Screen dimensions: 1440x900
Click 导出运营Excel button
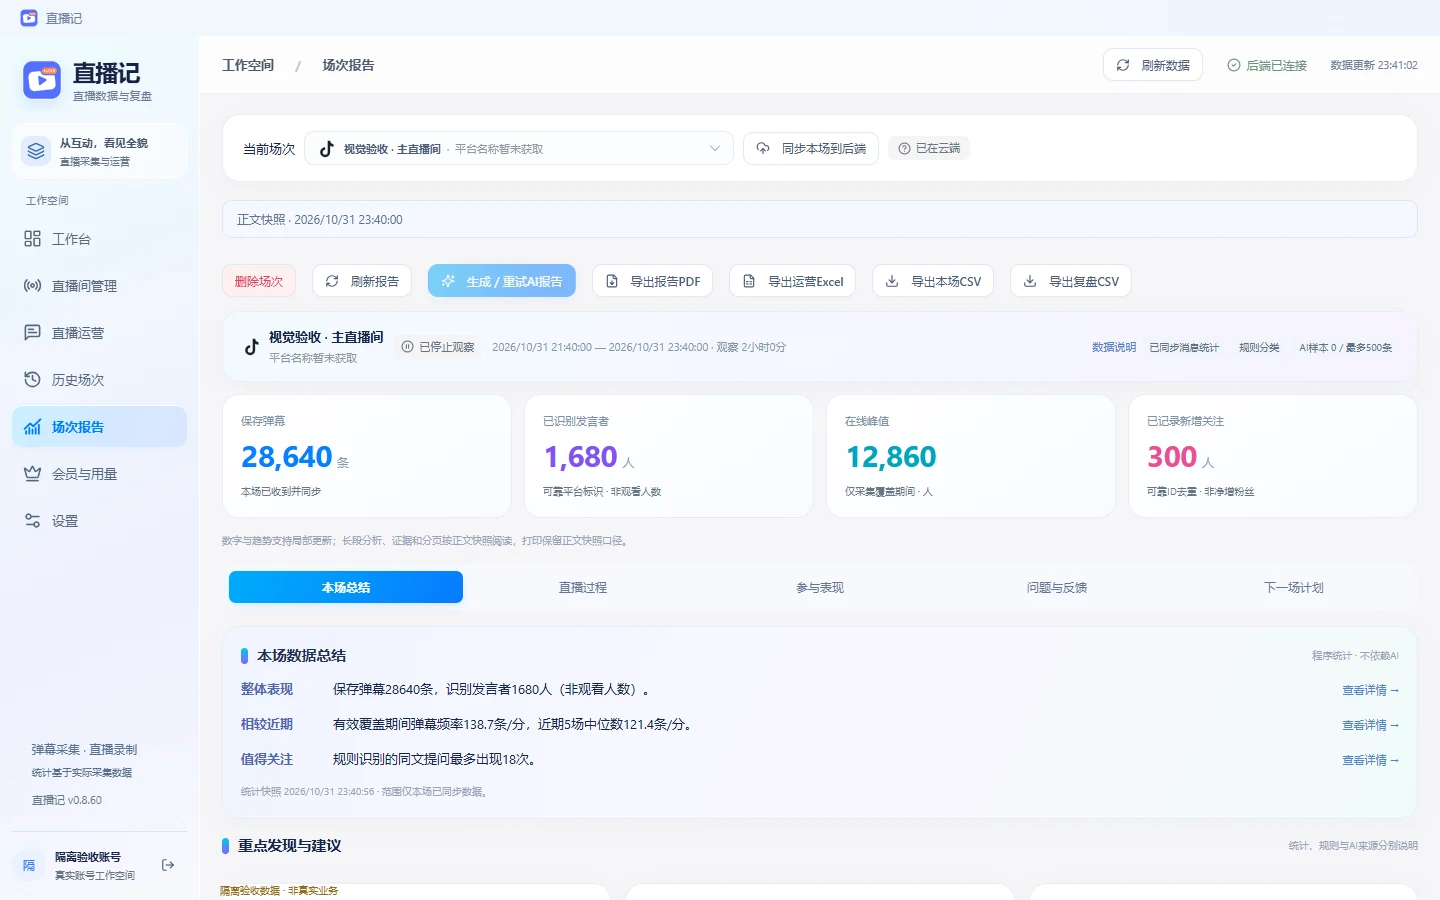point(793,281)
